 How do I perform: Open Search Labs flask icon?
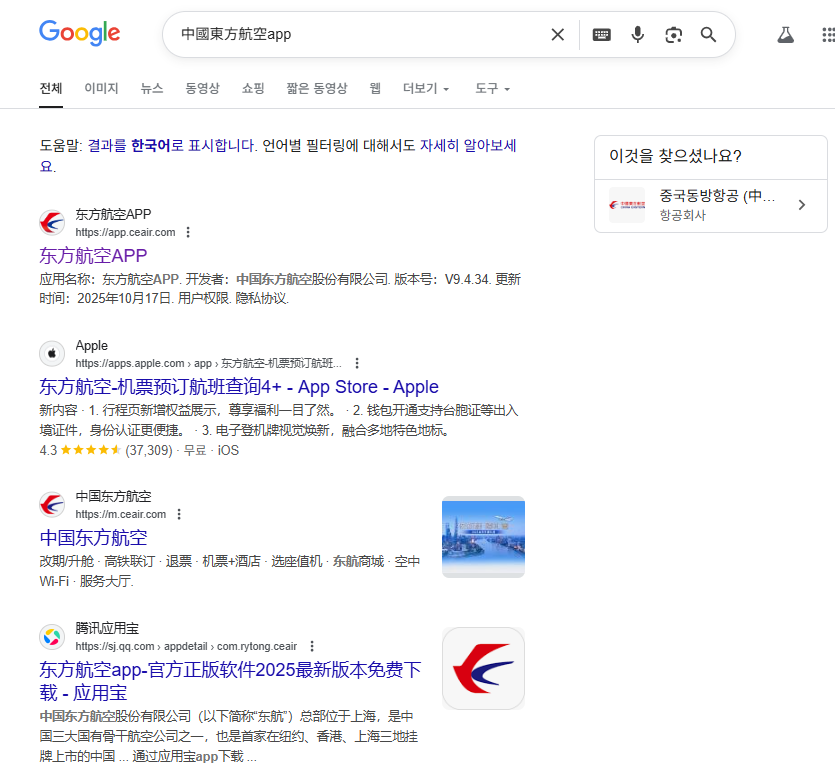click(x=785, y=35)
